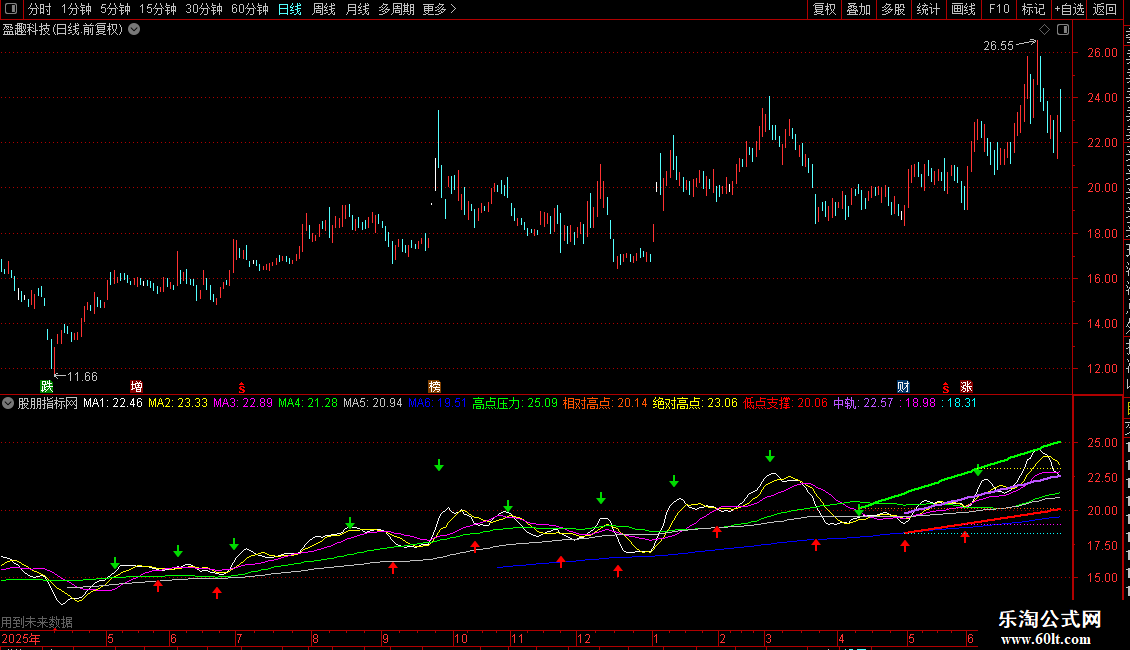
Task: Click the 返回 back button
Action: (x=1105, y=9)
